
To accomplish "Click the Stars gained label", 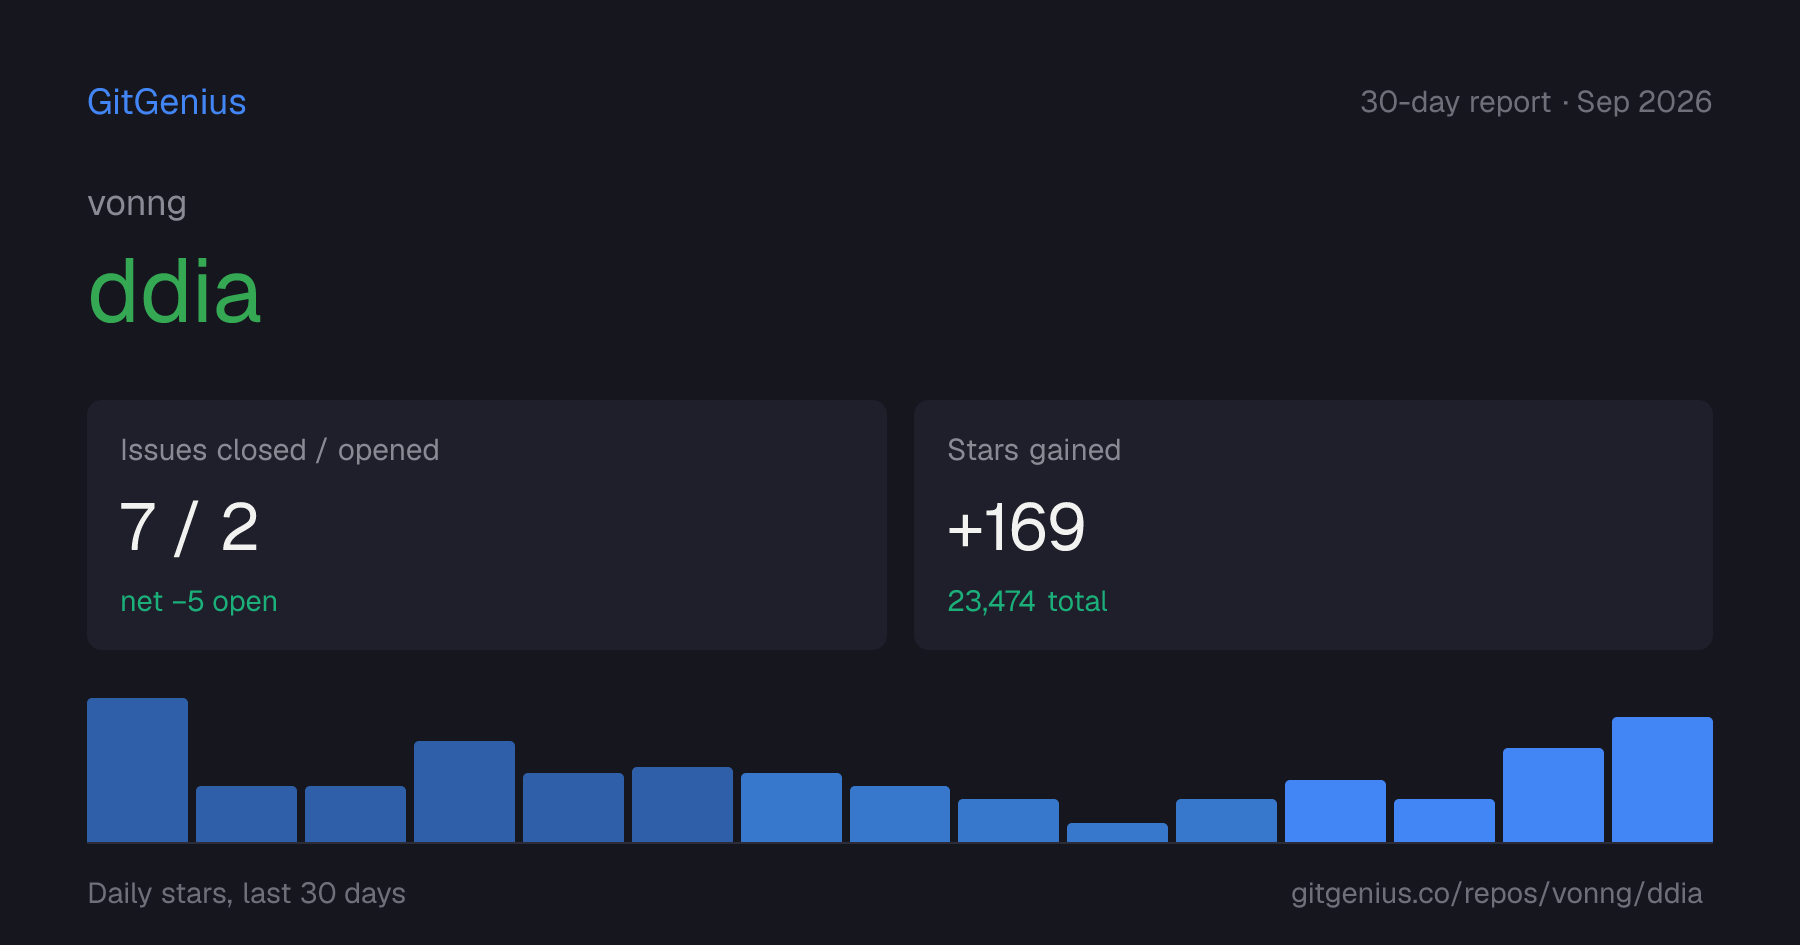I will [1034, 450].
